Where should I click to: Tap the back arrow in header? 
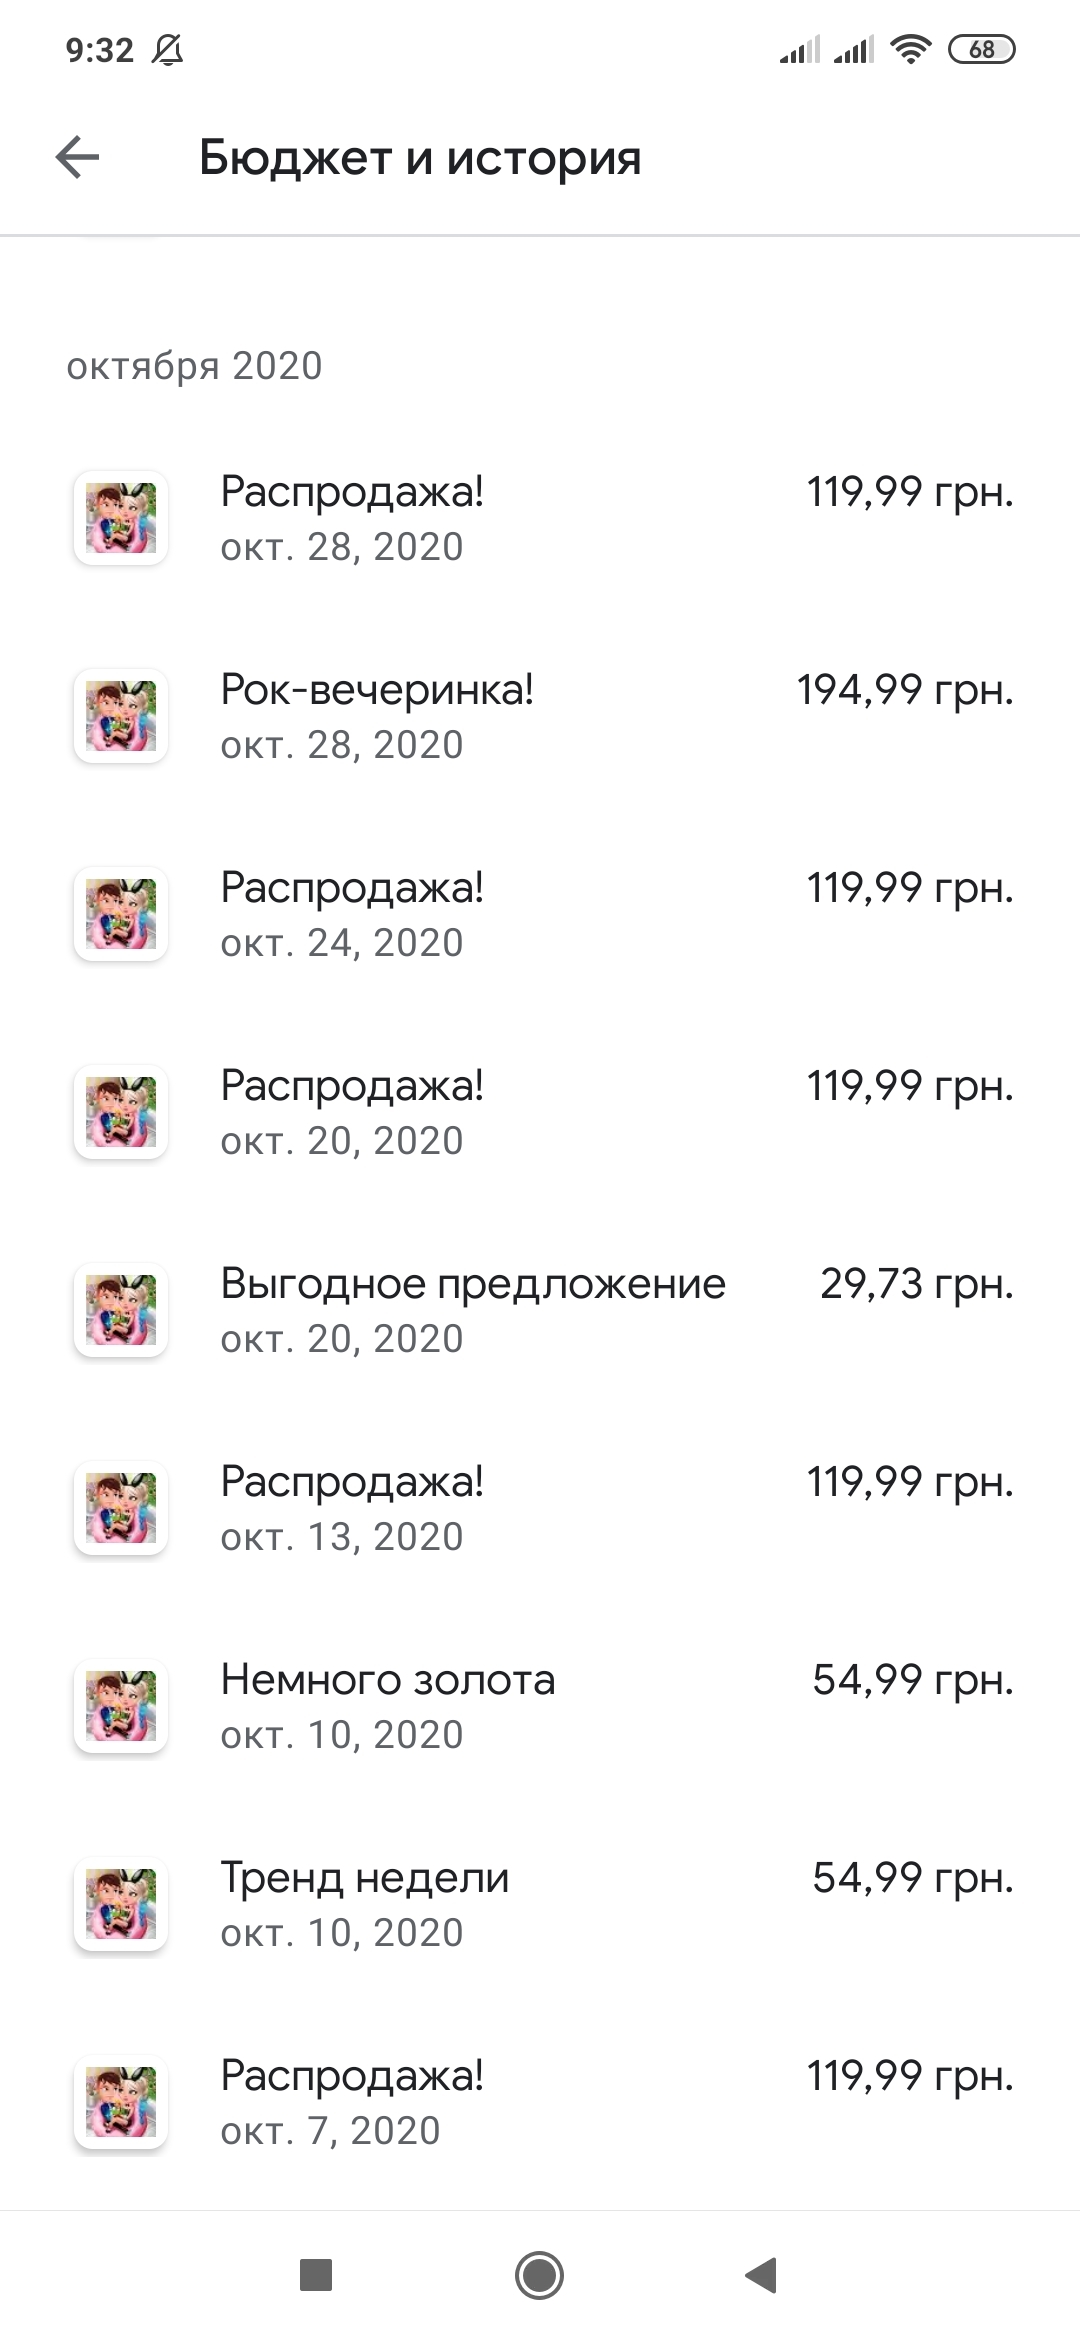point(78,157)
